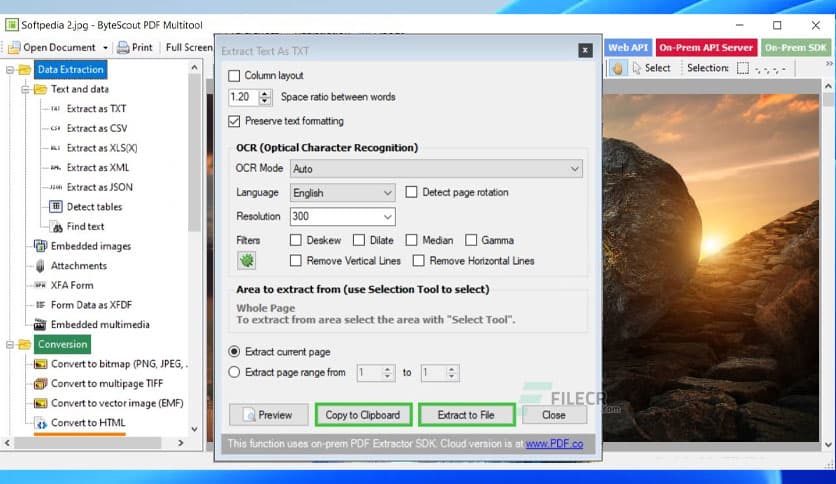Click the tree panel horizontal scrollbar

tap(88, 443)
